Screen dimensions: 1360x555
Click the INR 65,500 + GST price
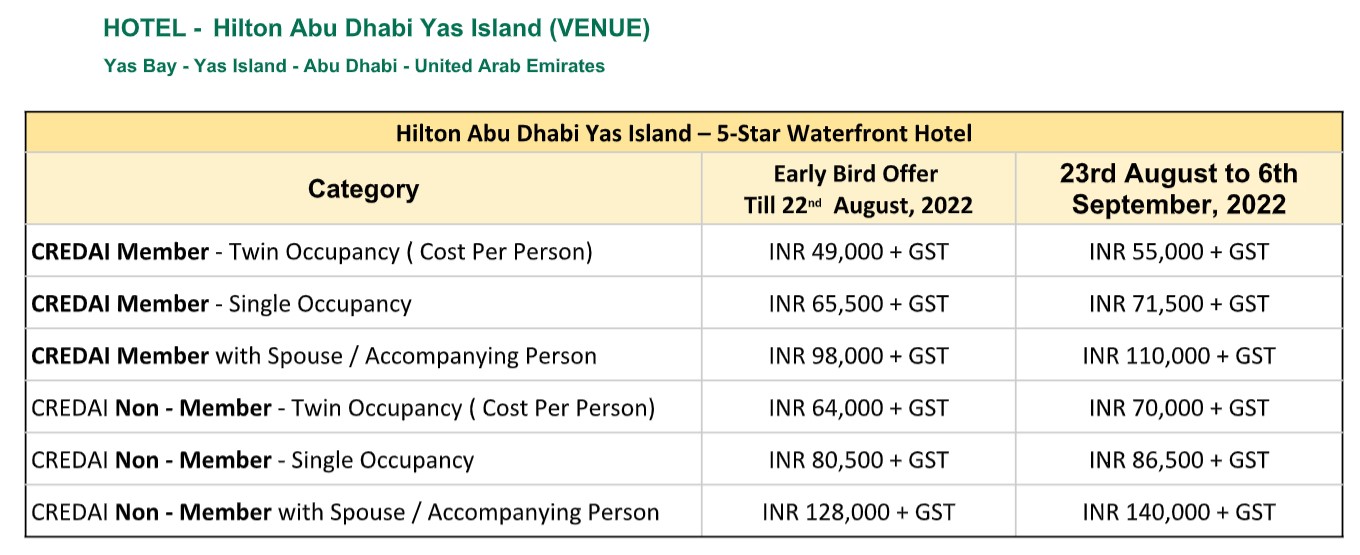click(858, 304)
